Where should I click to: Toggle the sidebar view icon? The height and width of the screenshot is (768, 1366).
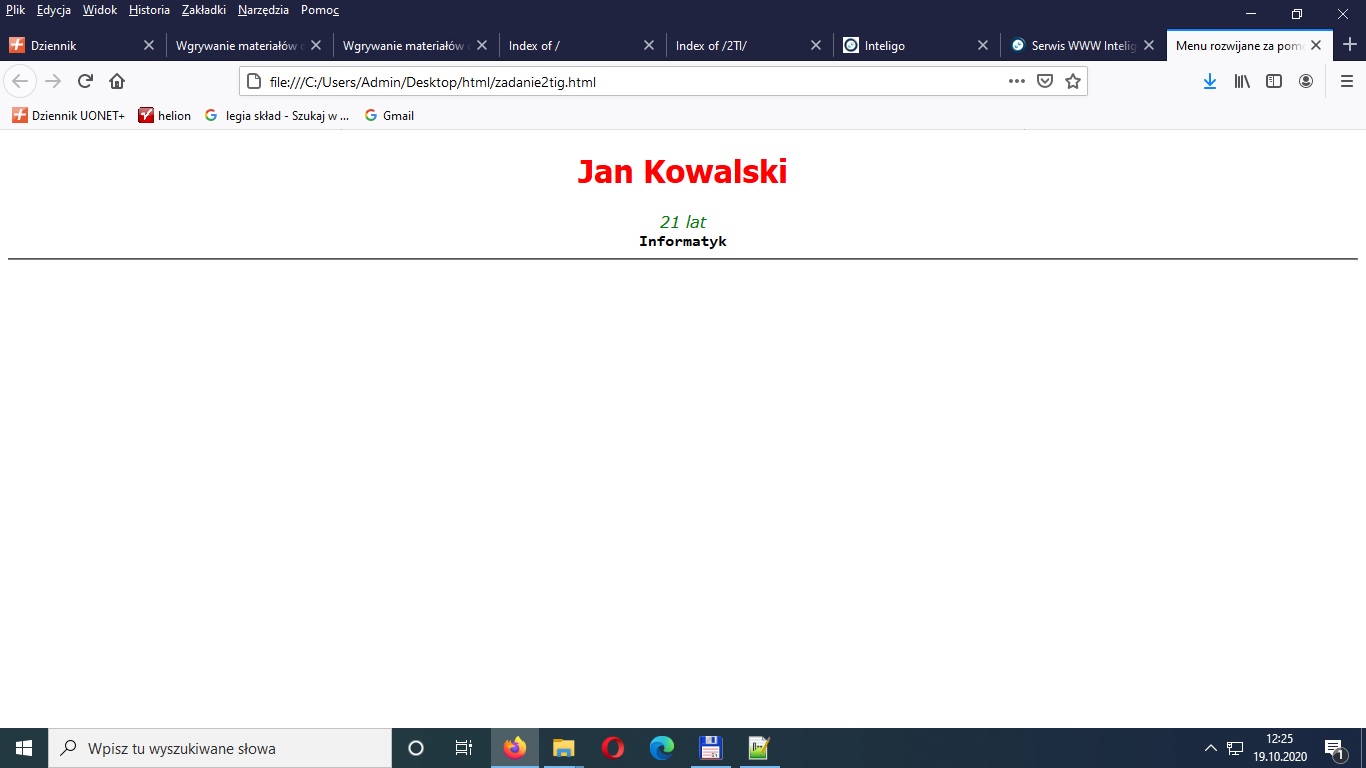pos(1274,81)
